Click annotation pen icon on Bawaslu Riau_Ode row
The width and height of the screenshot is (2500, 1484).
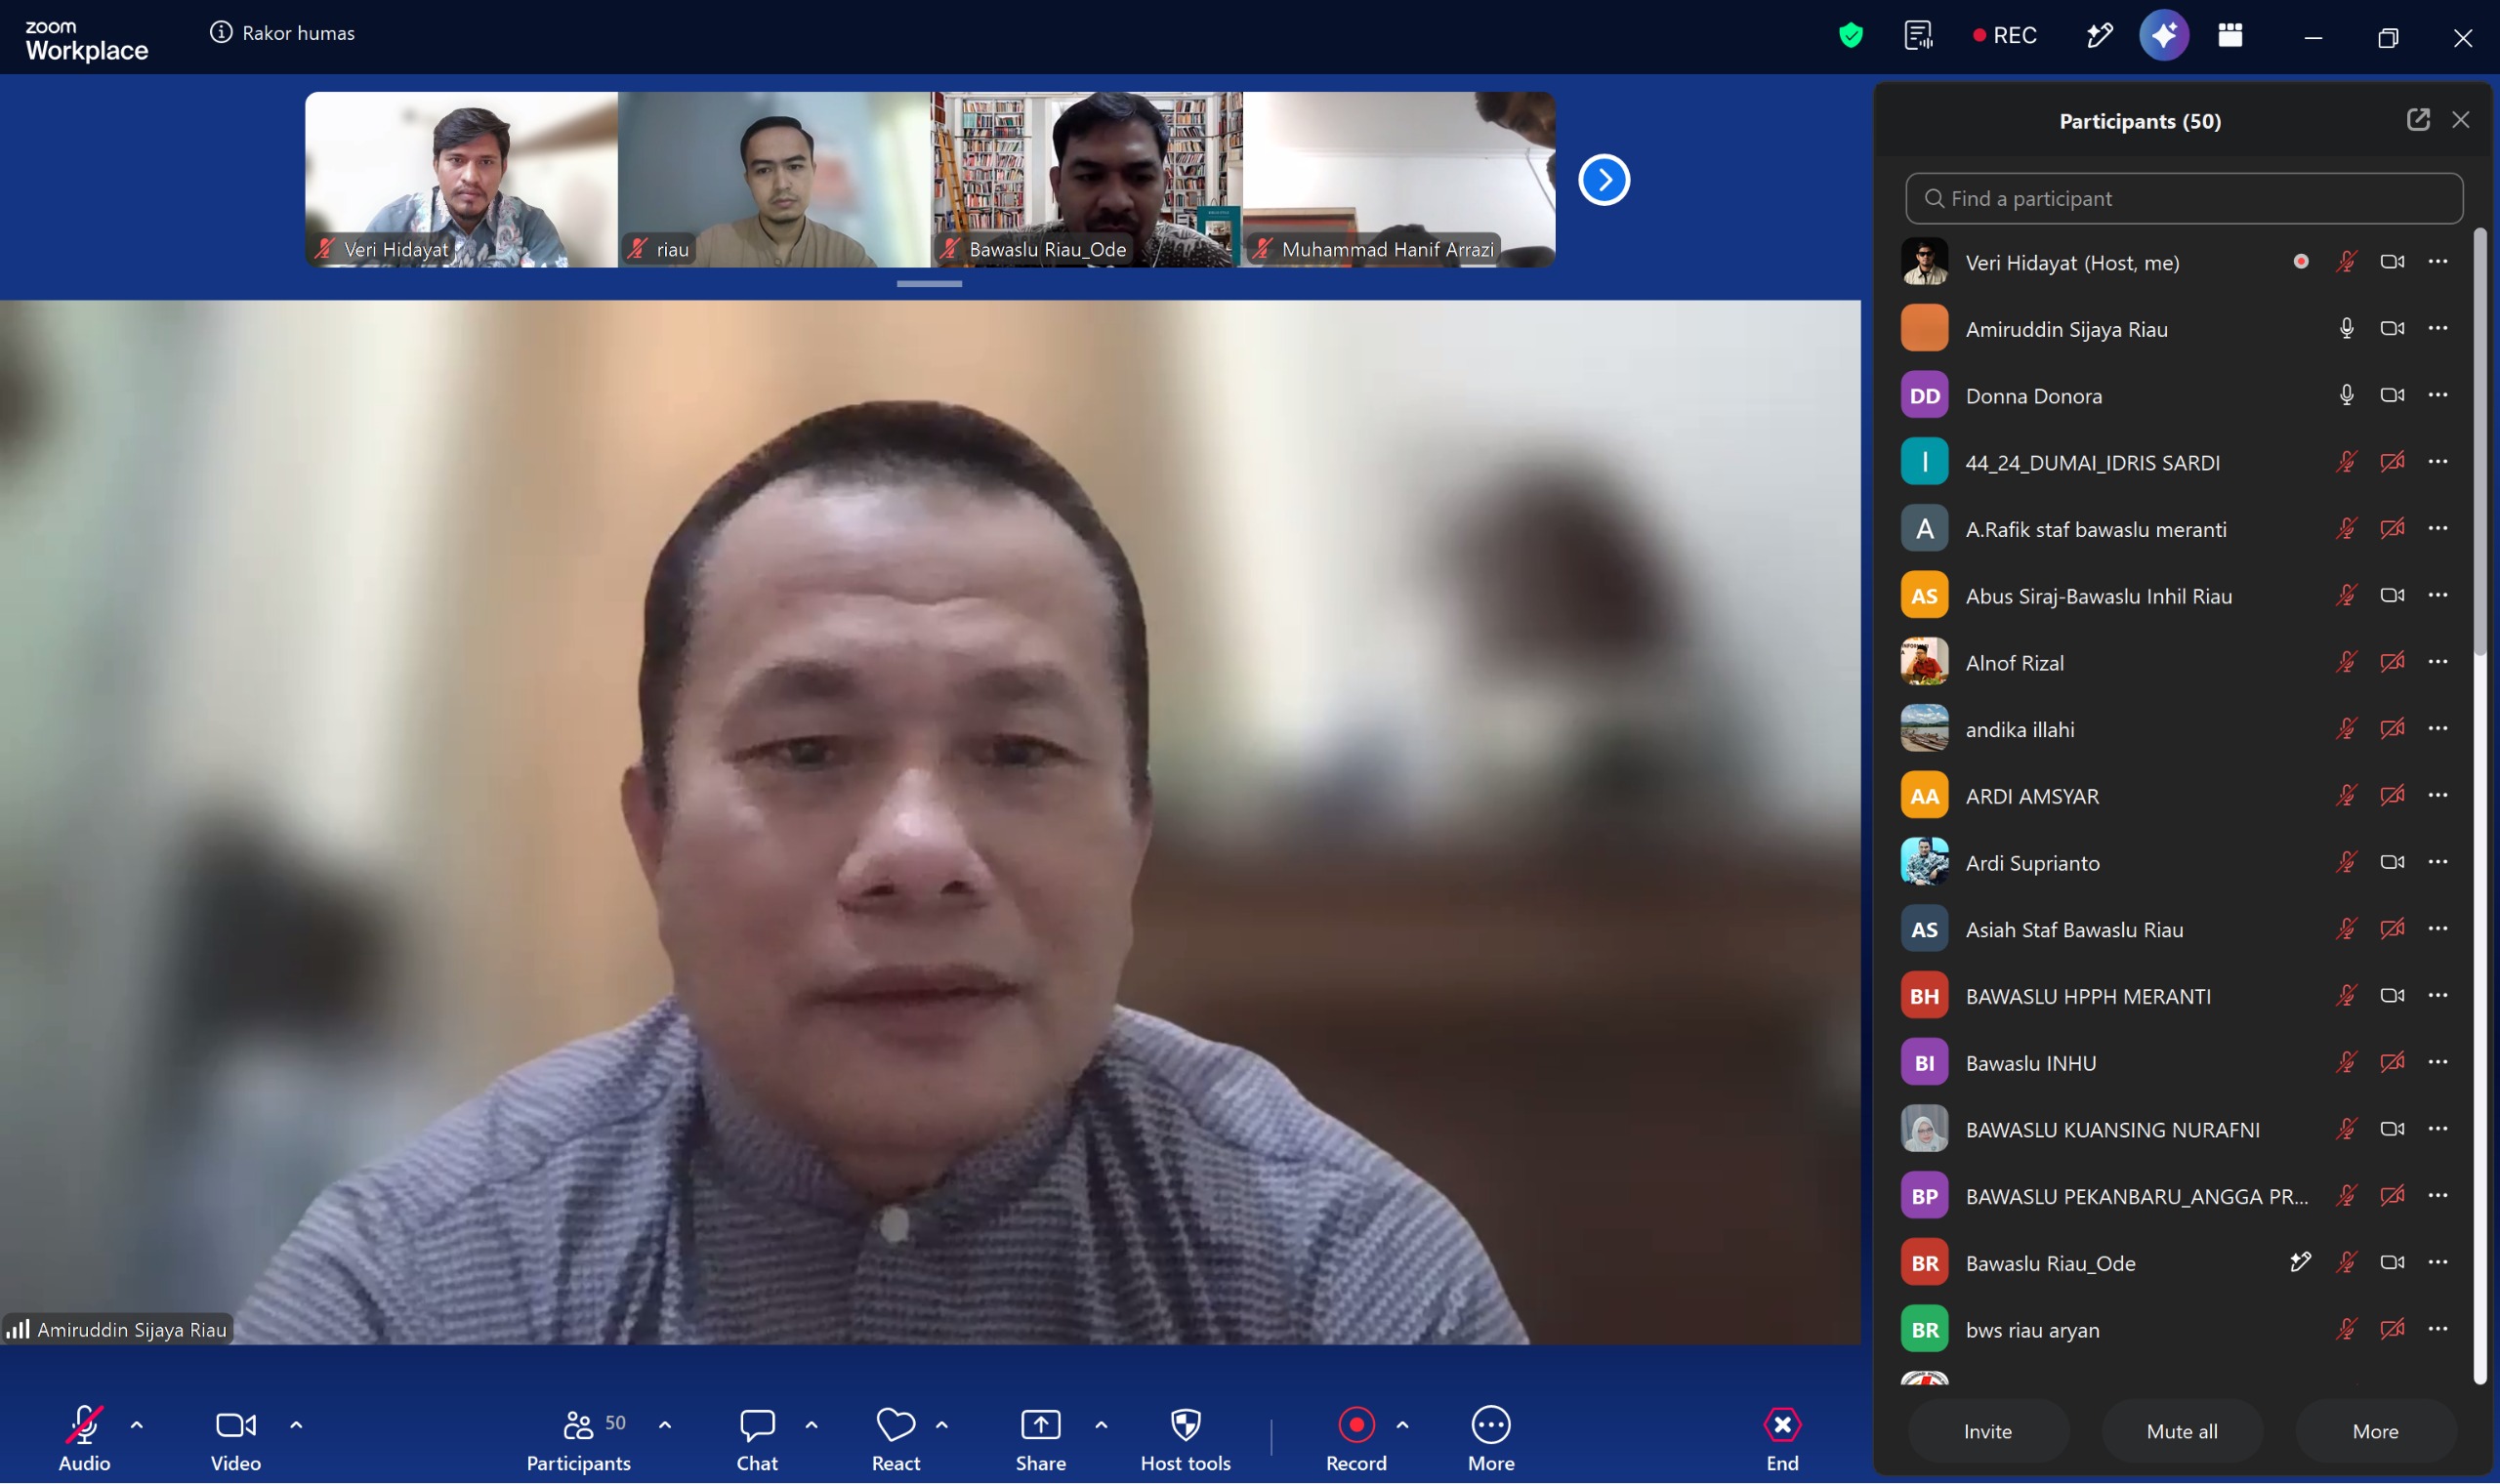point(2300,1262)
